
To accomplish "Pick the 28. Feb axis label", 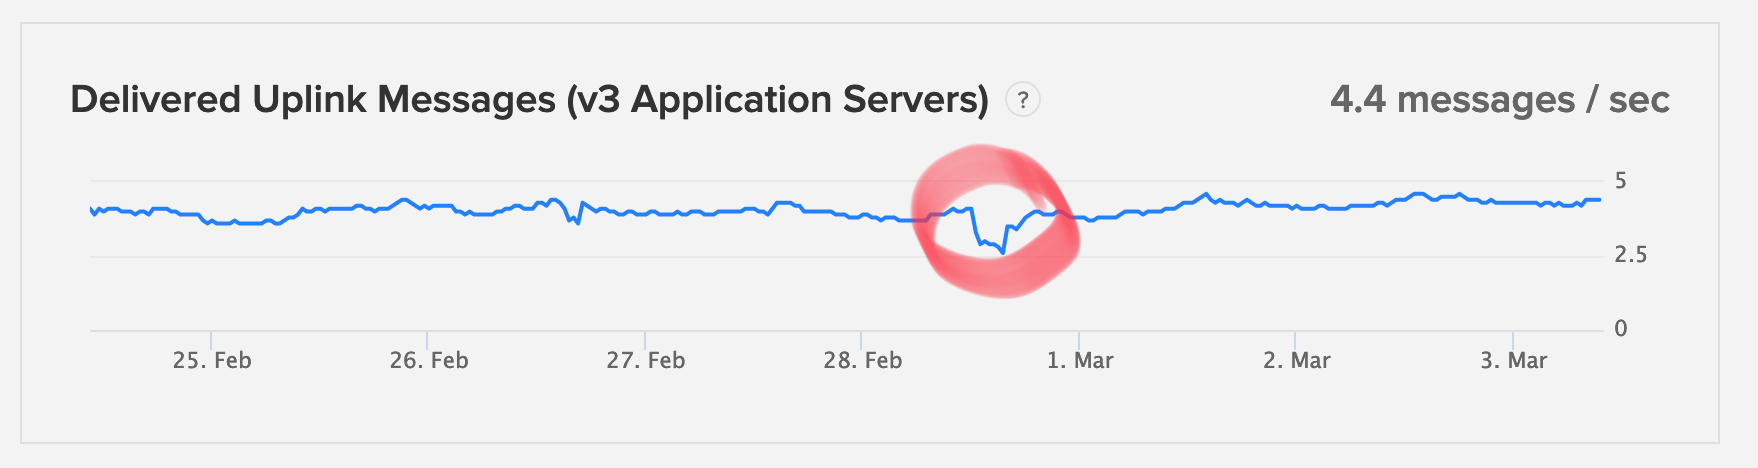I will pos(863,360).
